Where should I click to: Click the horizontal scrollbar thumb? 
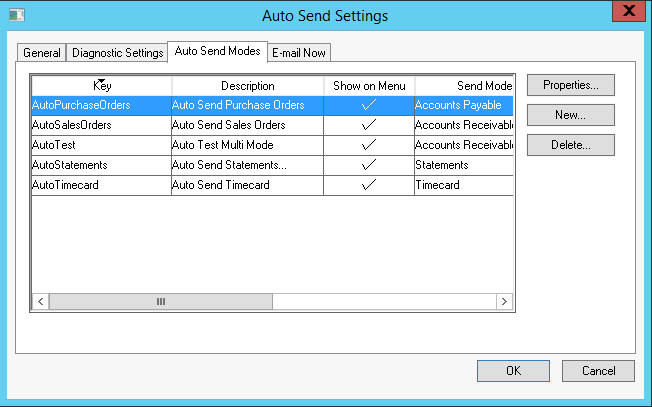[x=160, y=301]
